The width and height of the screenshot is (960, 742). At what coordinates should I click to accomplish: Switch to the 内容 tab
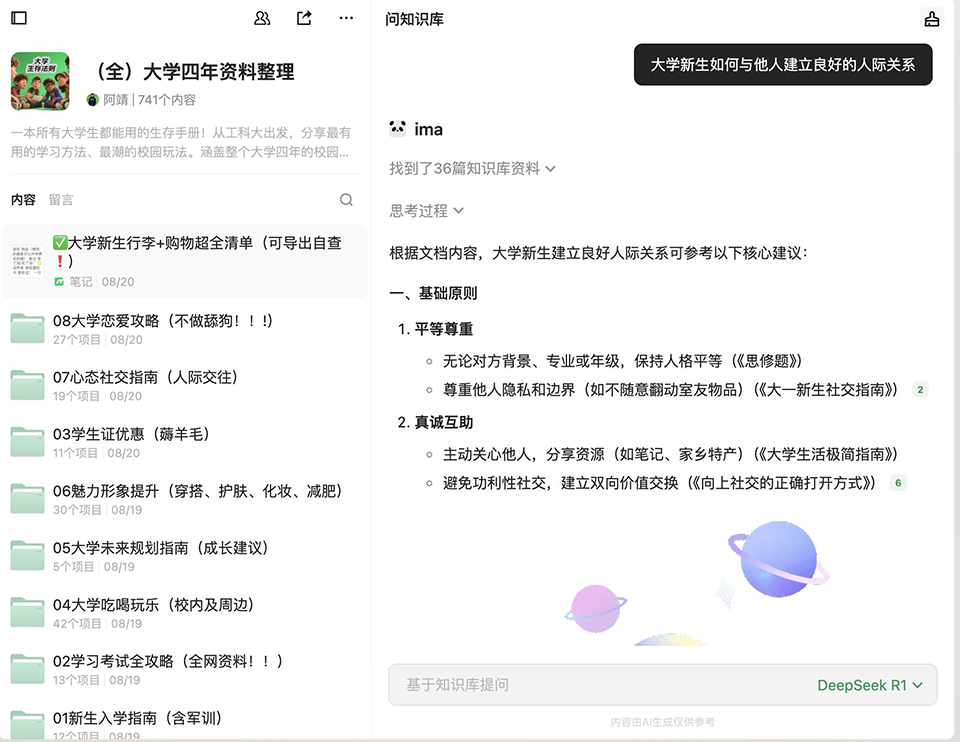[23, 199]
